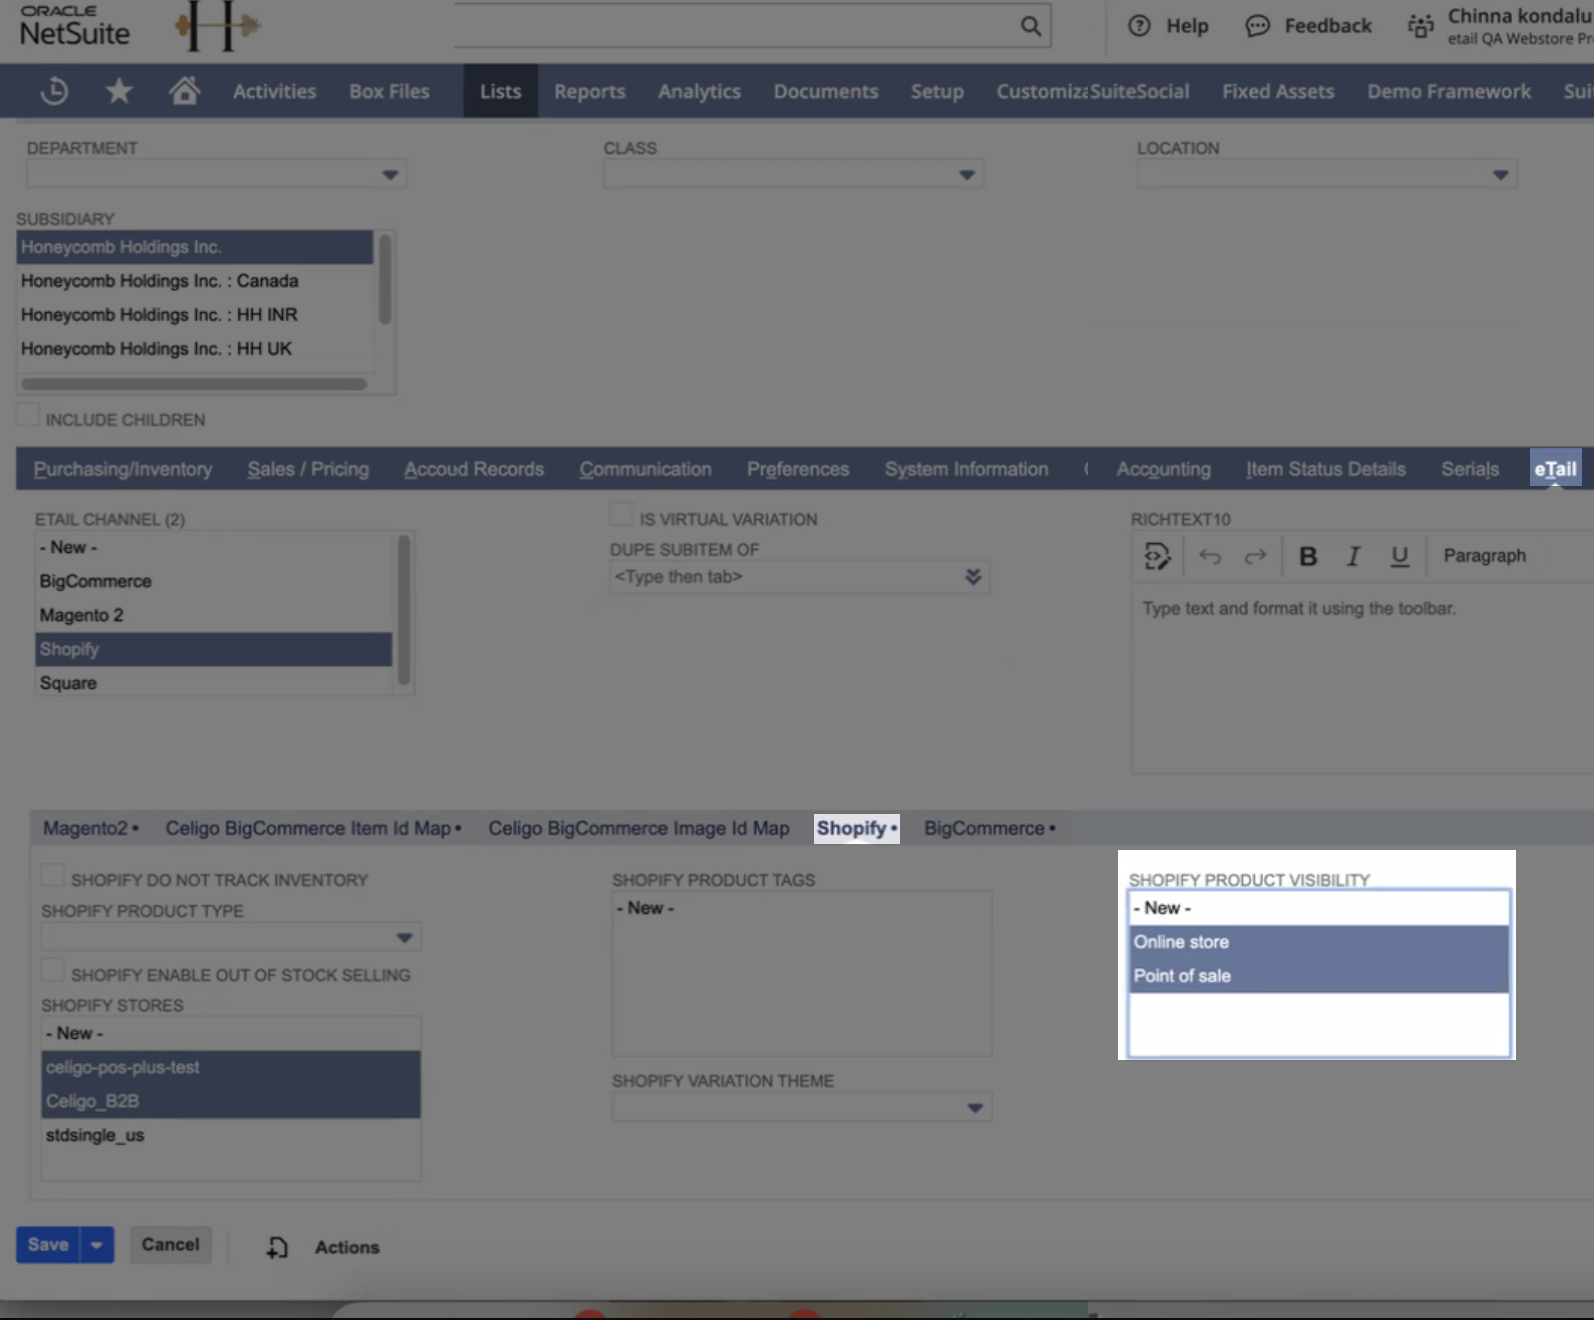Image resolution: width=1594 pixels, height=1320 pixels.
Task: Click the Save button
Action: [x=48, y=1245]
